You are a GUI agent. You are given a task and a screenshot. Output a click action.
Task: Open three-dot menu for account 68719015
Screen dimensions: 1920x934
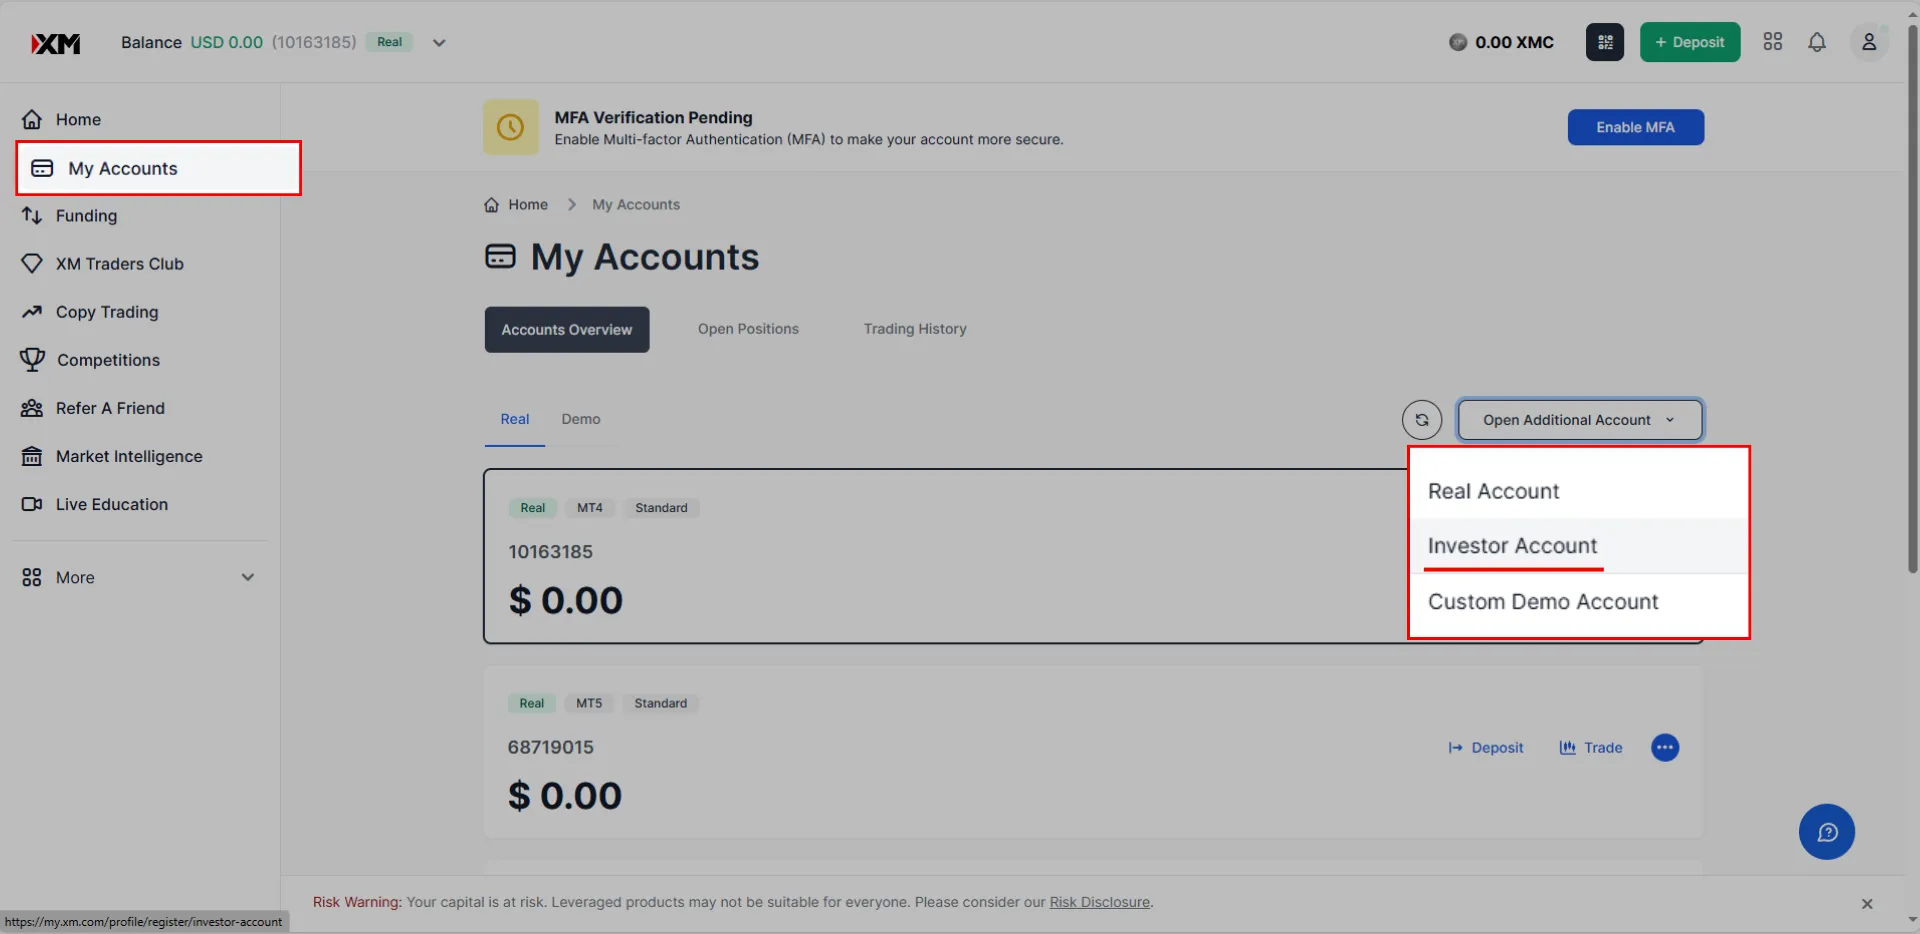1664,747
